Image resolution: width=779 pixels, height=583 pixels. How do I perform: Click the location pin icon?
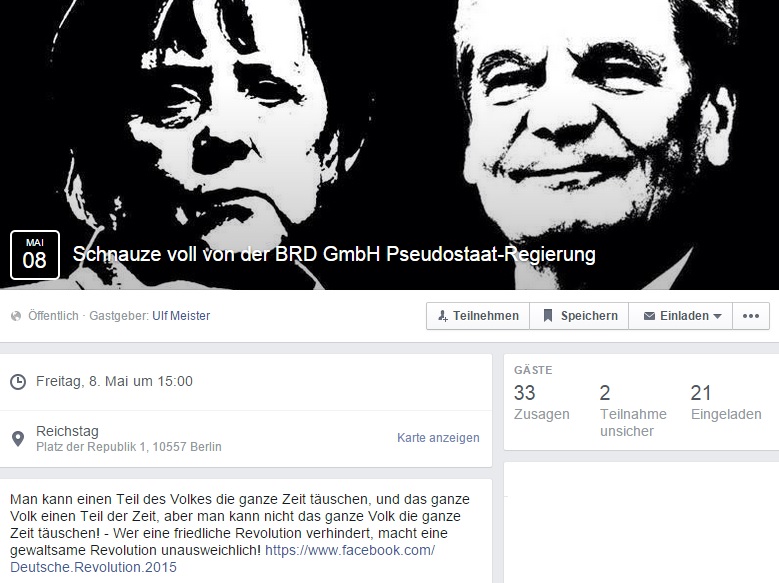18,438
